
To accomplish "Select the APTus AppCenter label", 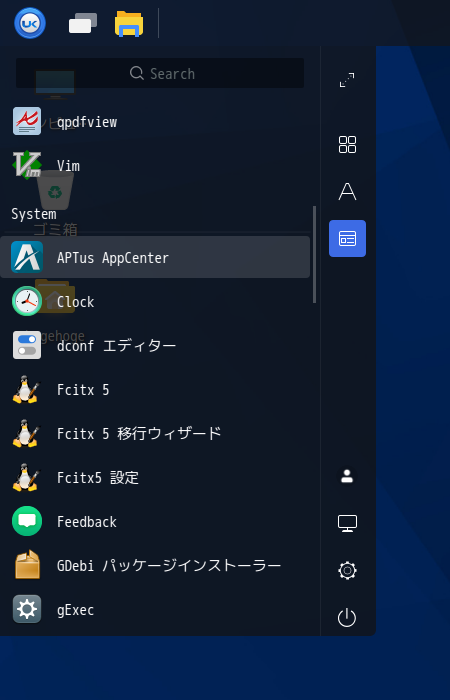I will point(113,258).
